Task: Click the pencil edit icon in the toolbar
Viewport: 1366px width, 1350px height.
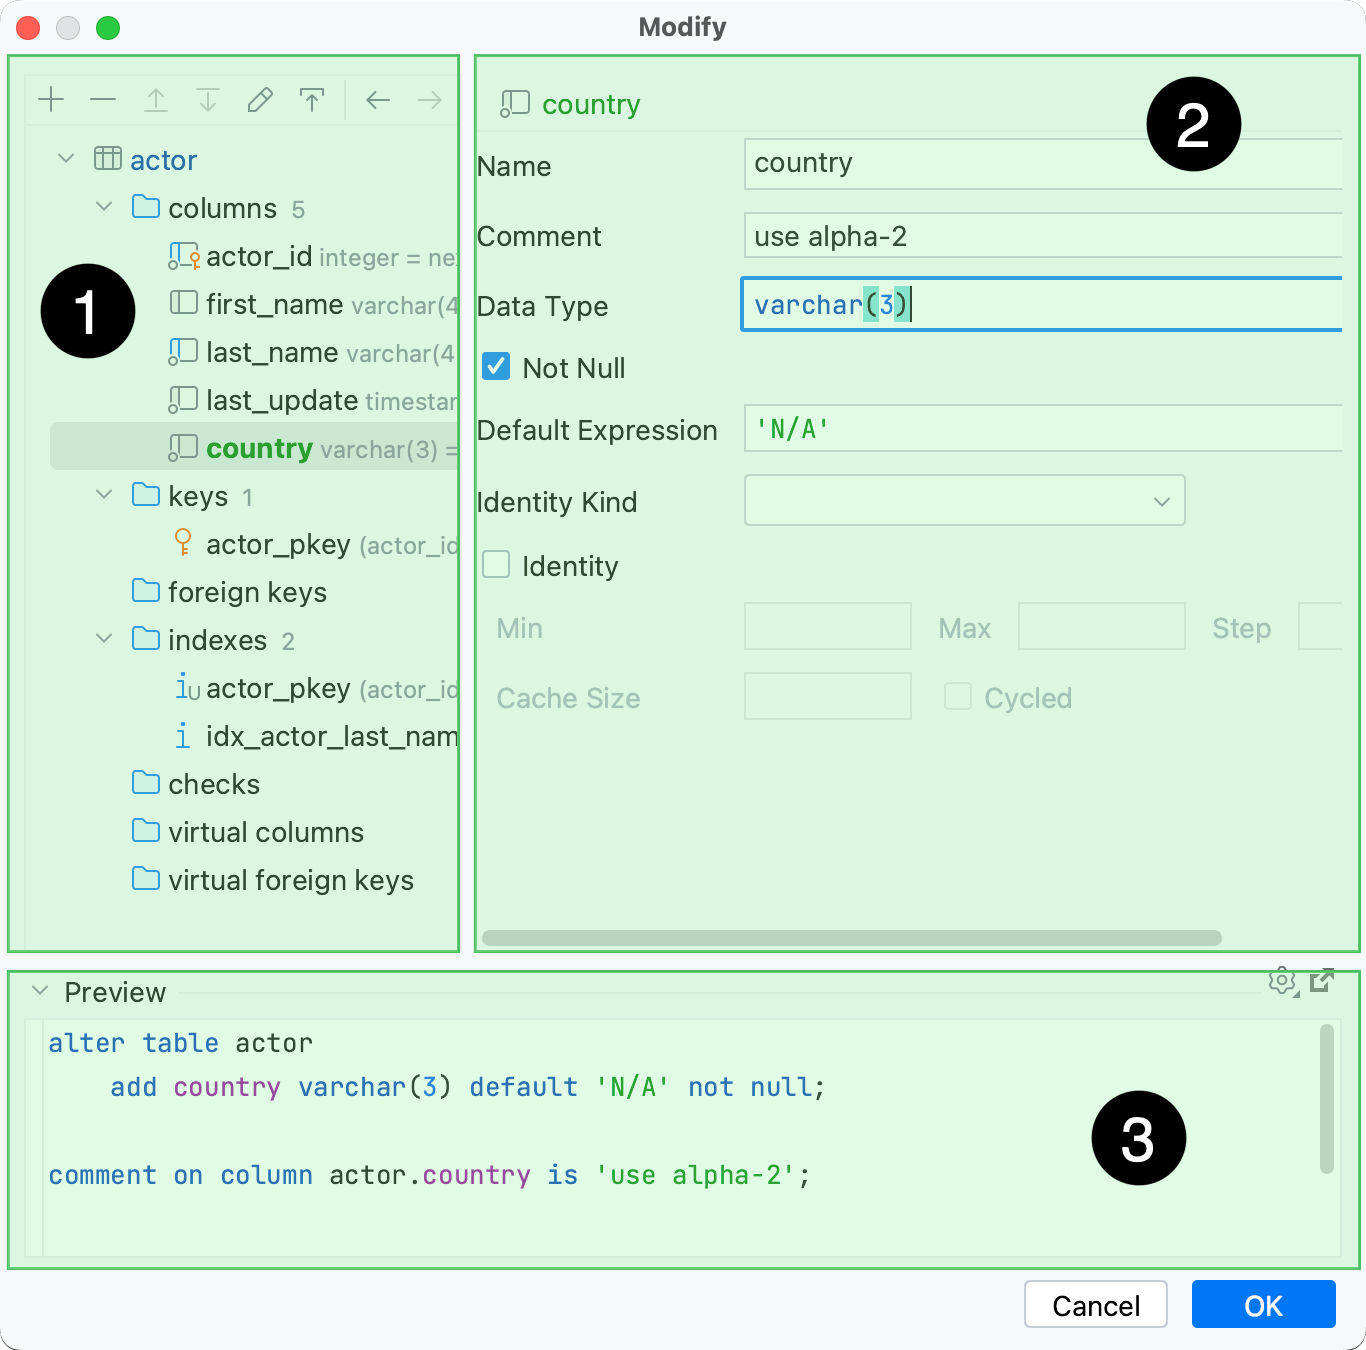Action: point(260,99)
